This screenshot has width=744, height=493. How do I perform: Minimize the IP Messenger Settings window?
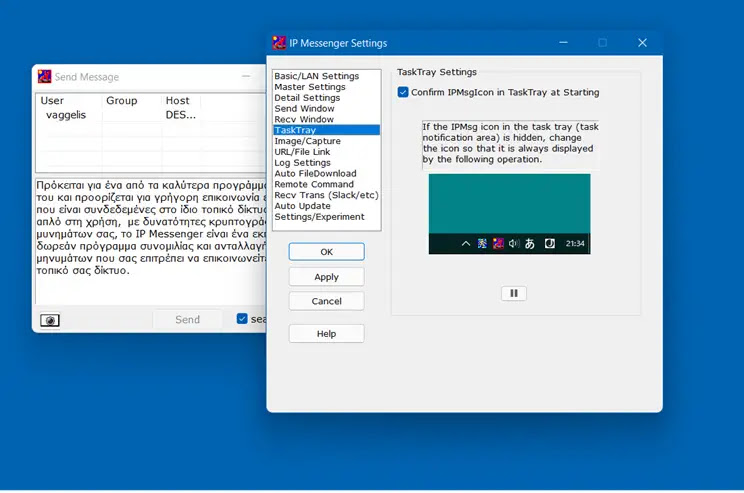pyautogui.click(x=563, y=43)
